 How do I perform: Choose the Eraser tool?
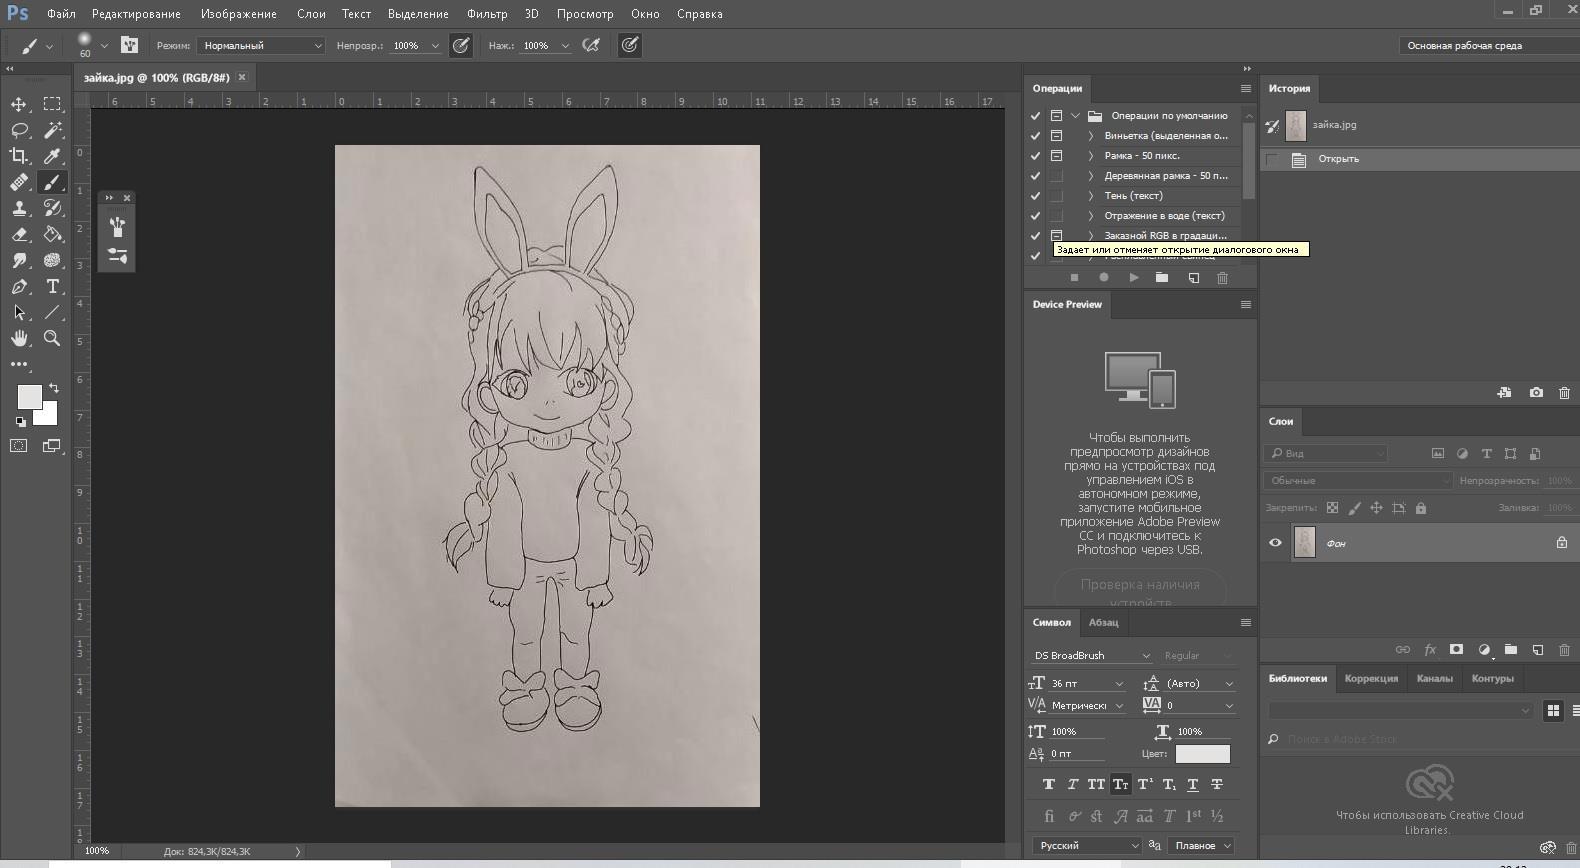click(19, 234)
